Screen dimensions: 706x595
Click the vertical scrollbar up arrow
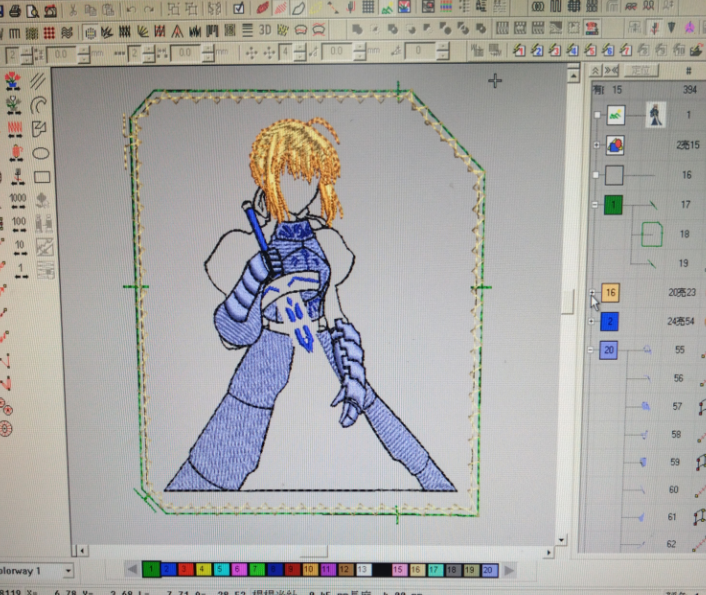tap(573, 75)
